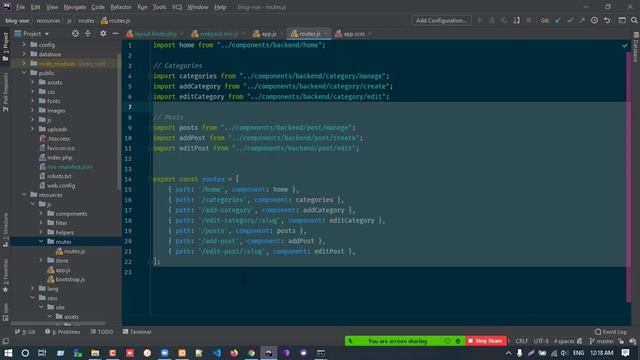Expand the lang folder
The height and width of the screenshot is (360, 640).
[33, 289]
